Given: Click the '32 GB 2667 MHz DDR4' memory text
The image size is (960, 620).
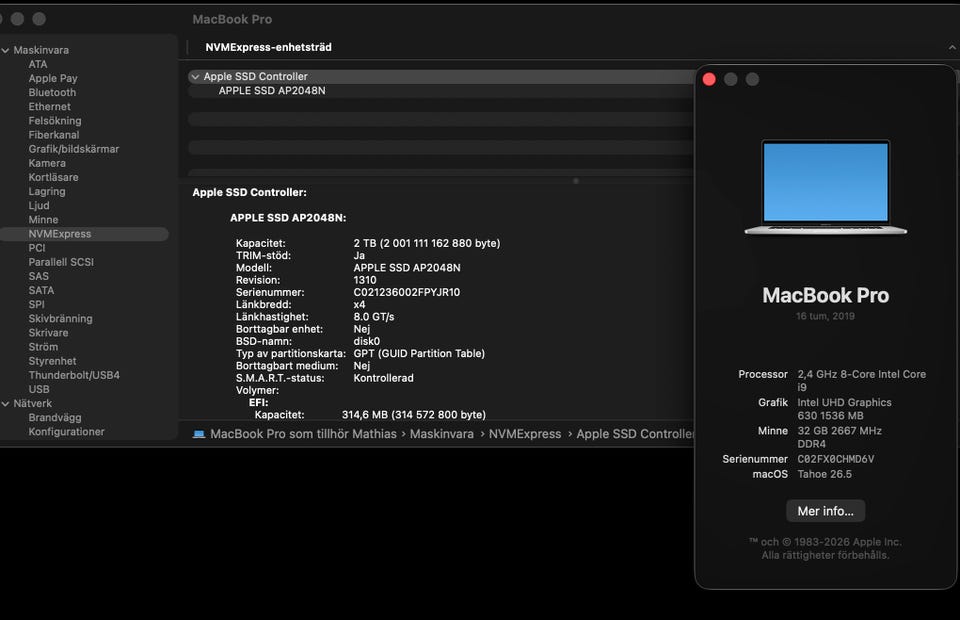Looking at the screenshot, I should point(839,437).
